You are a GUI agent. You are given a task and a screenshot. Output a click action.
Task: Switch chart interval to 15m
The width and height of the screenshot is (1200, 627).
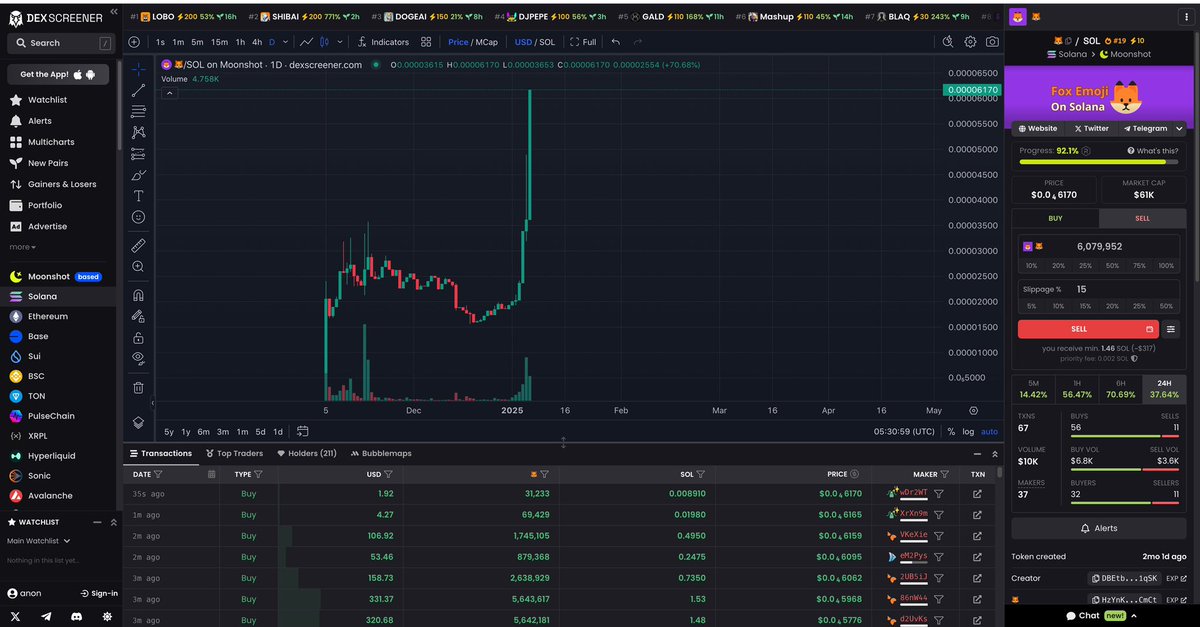coord(219,42)
